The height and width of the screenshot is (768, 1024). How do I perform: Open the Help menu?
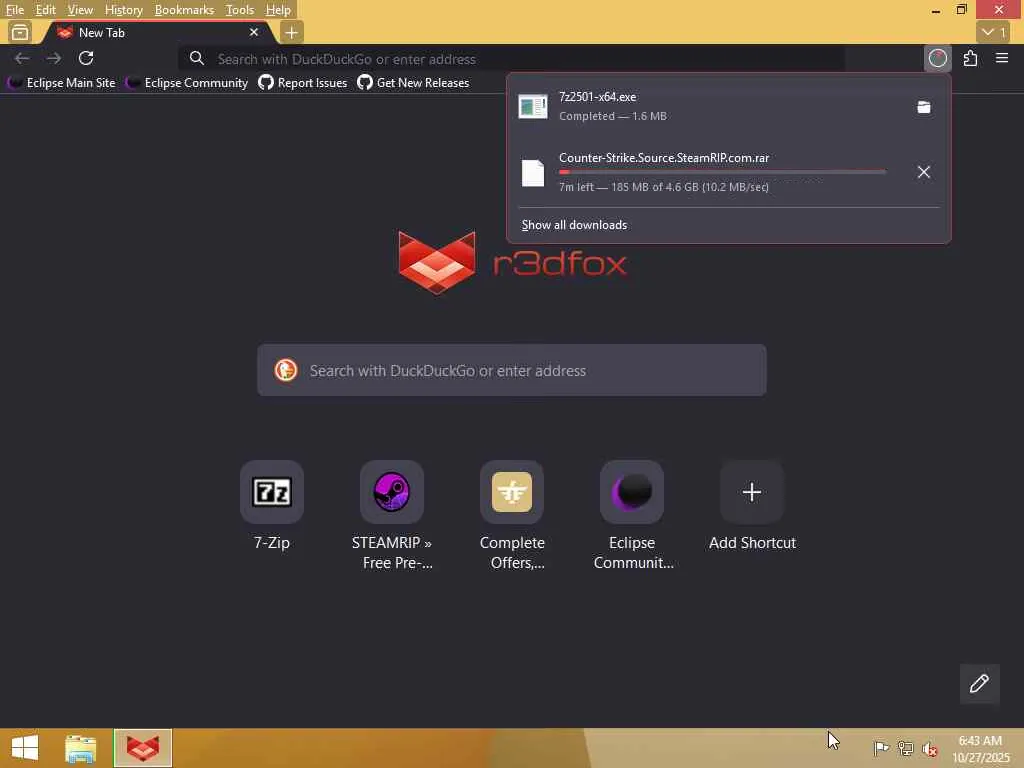click(278, 10)
